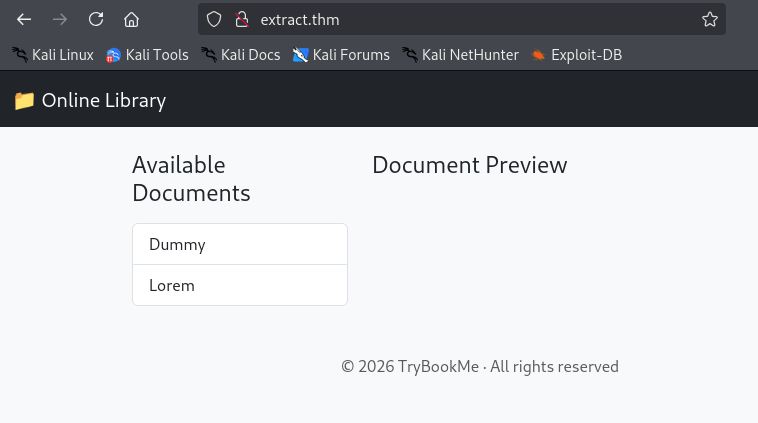
Task: Click the folder icon beside Online Library
Action: (24, 101)
